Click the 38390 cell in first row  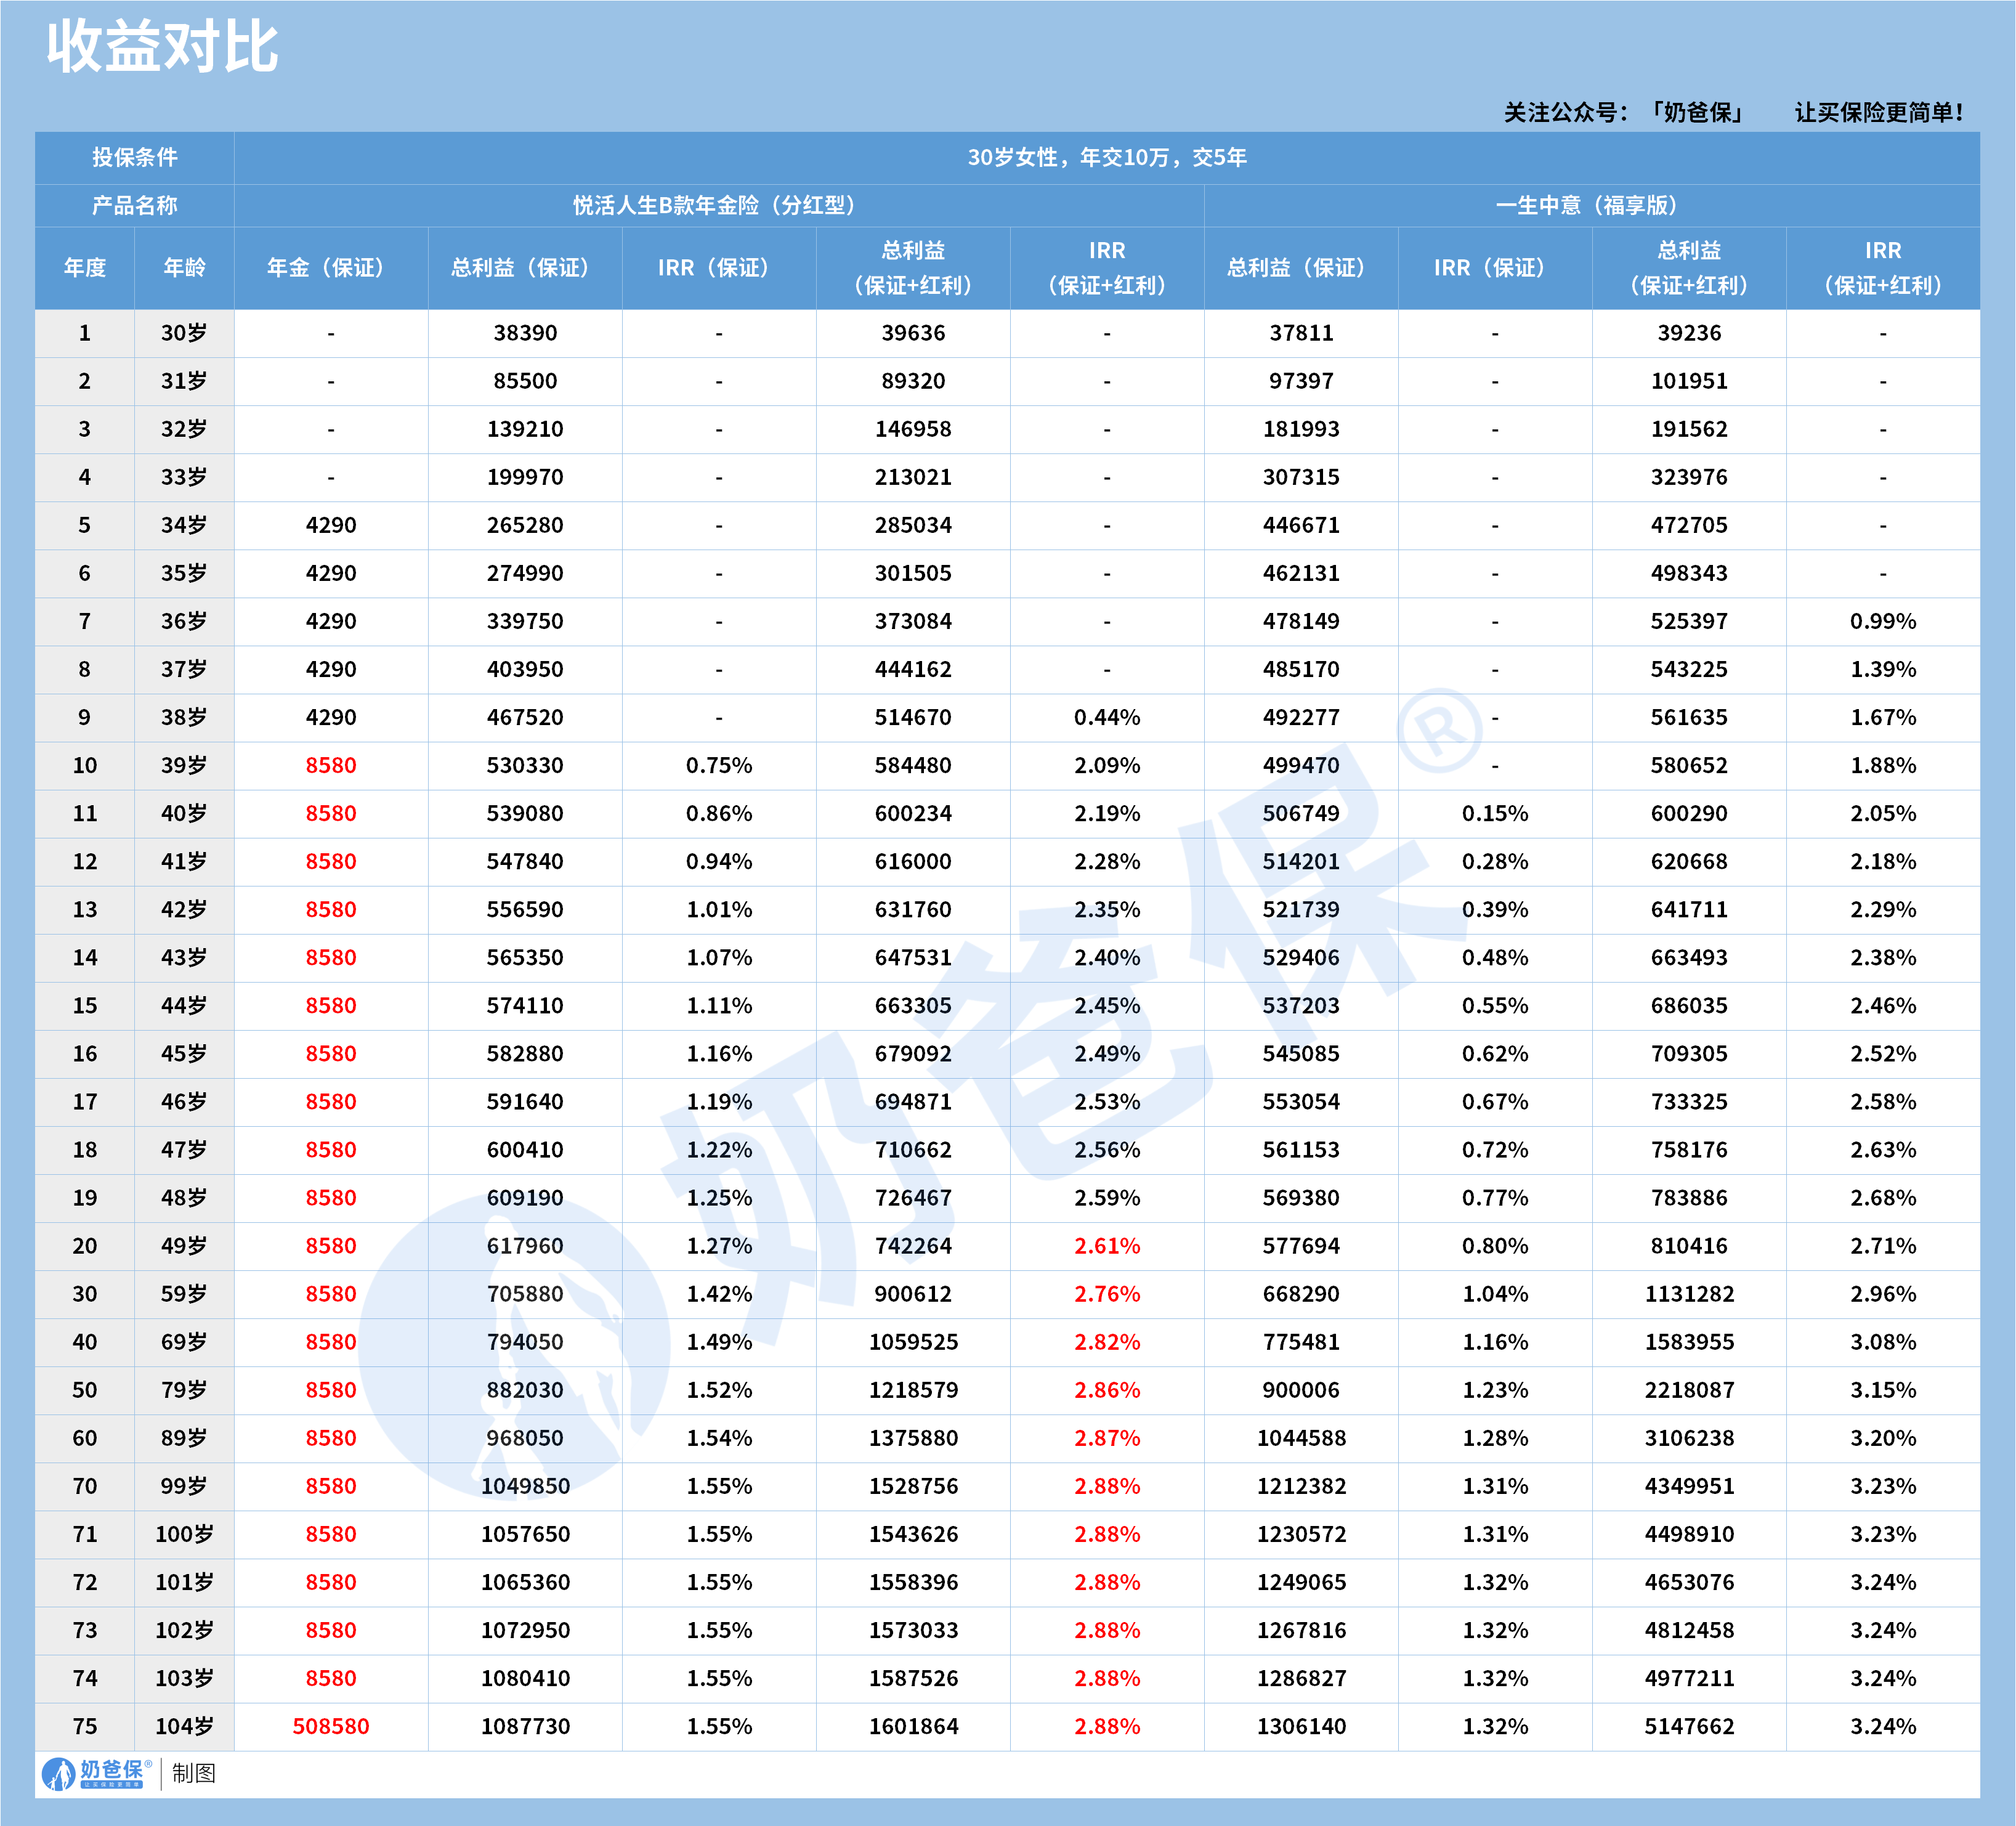(x=524, y=333)
